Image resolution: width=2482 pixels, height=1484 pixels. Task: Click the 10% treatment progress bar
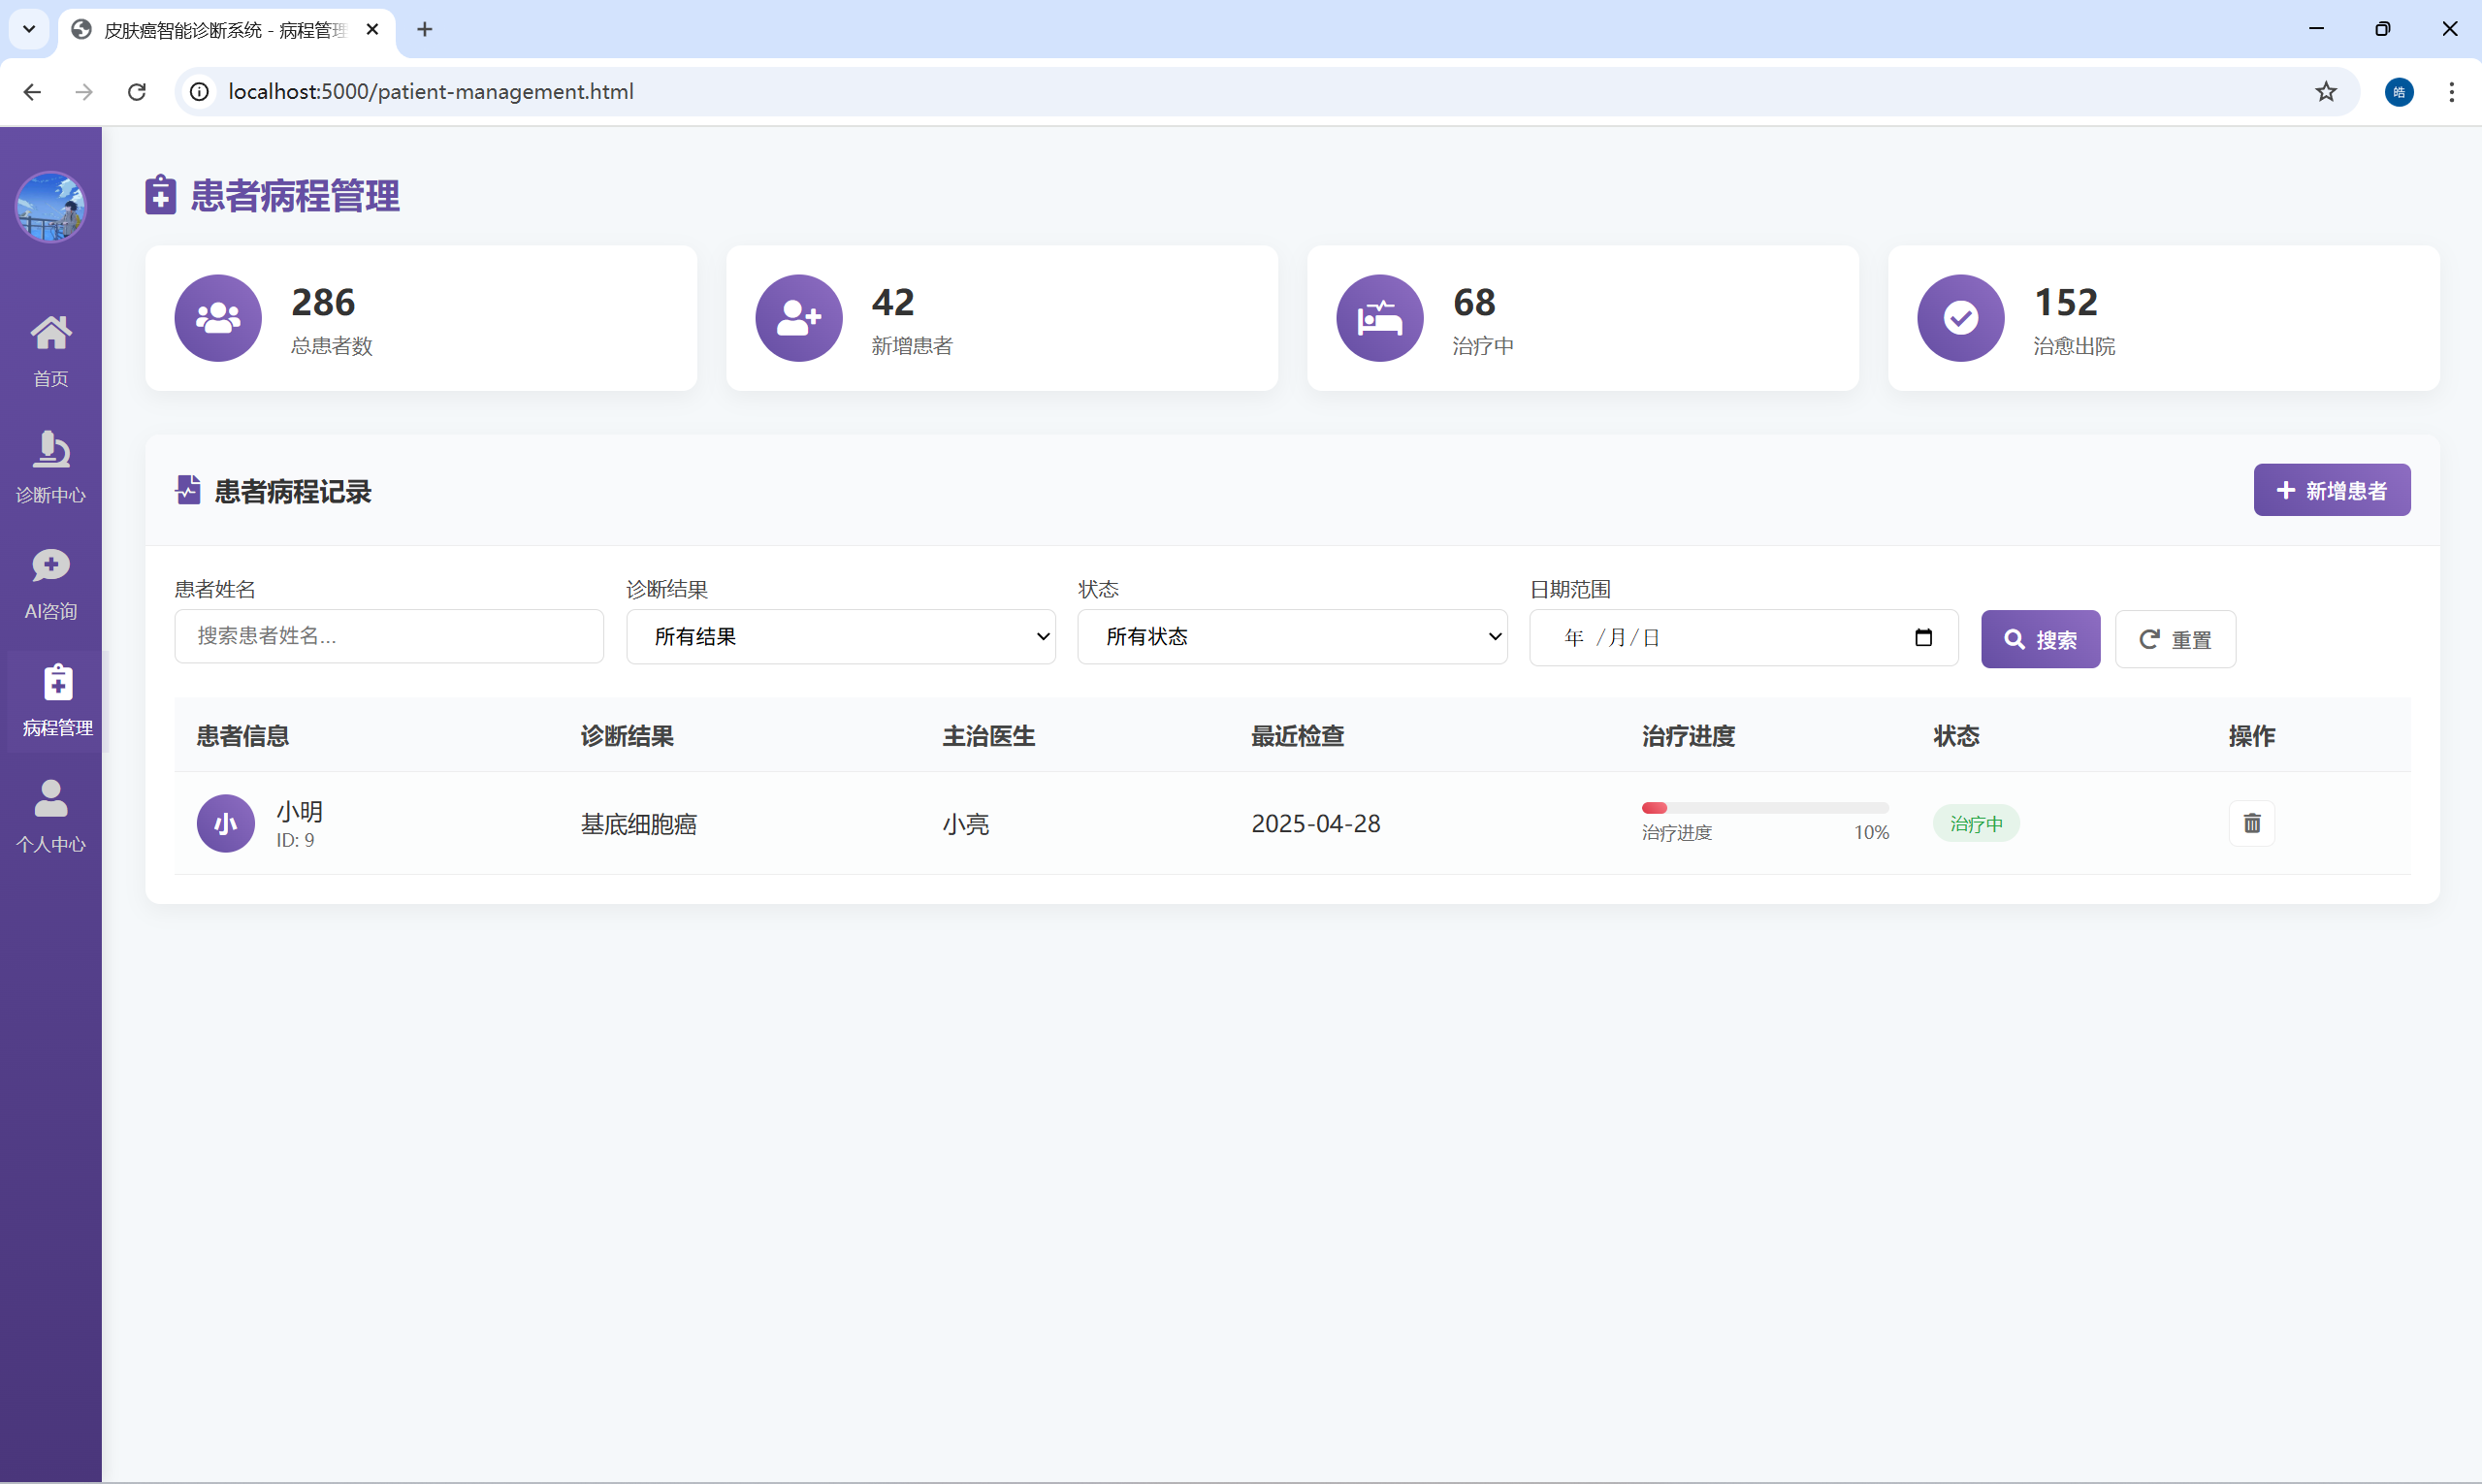coord(1765,807)
